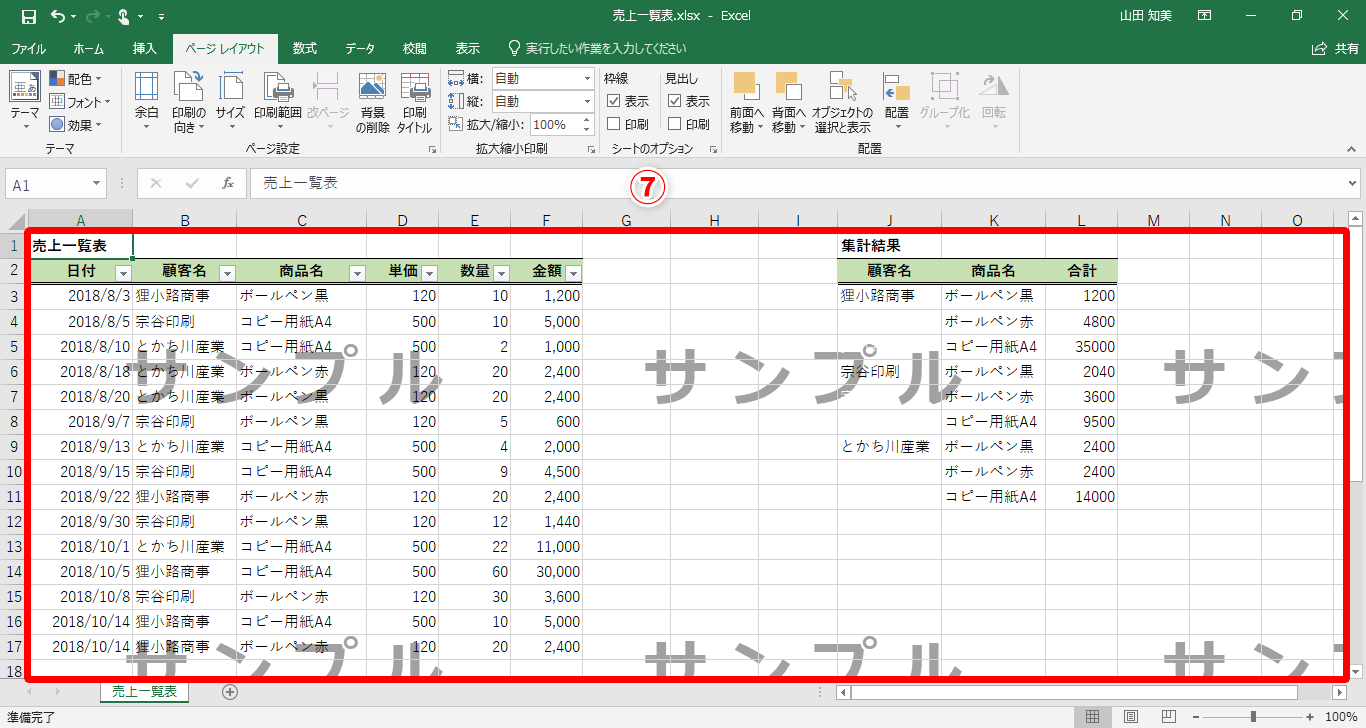Screen dimensions: 1366x728
Task: Open filter dropdown for 単価 column
Action: (x=429, y=272)
